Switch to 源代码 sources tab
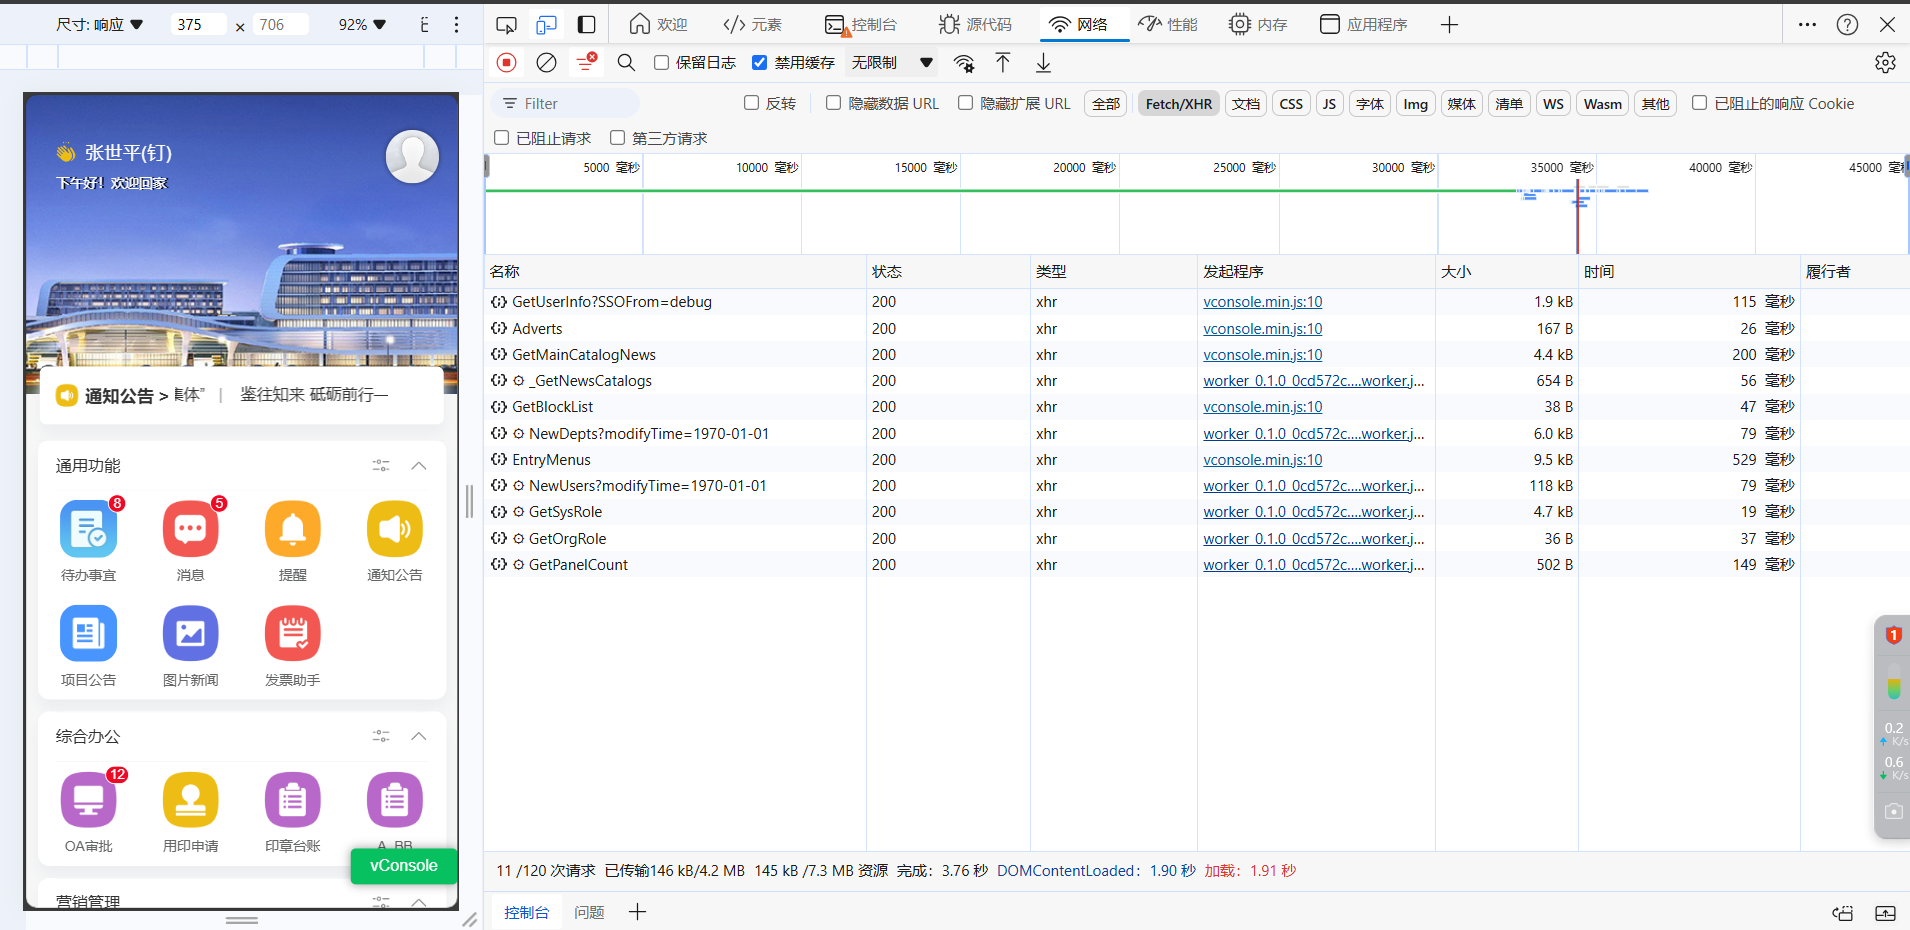Image resolution: width=1910 pixels, height=930 pixels. click(x=976, y=24)
